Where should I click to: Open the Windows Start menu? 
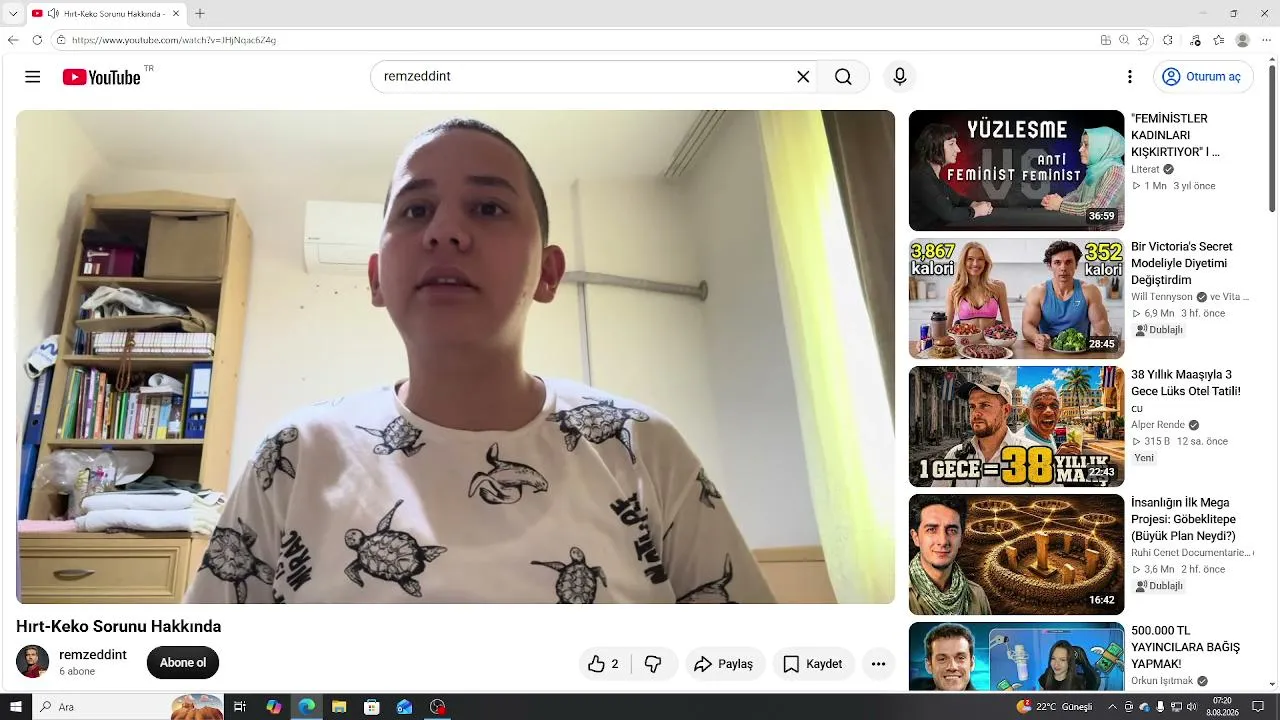[14, 707]
